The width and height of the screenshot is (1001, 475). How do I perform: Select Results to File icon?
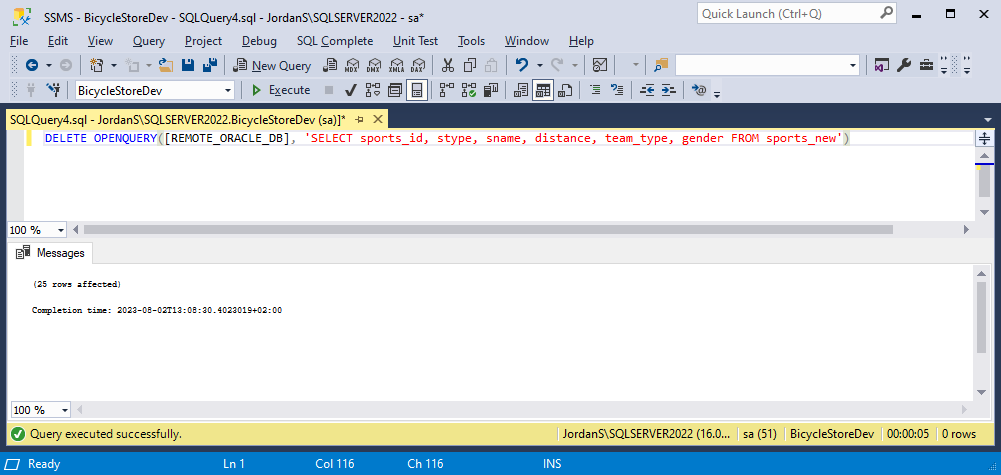pyautogui.click(x=564, y=90)
